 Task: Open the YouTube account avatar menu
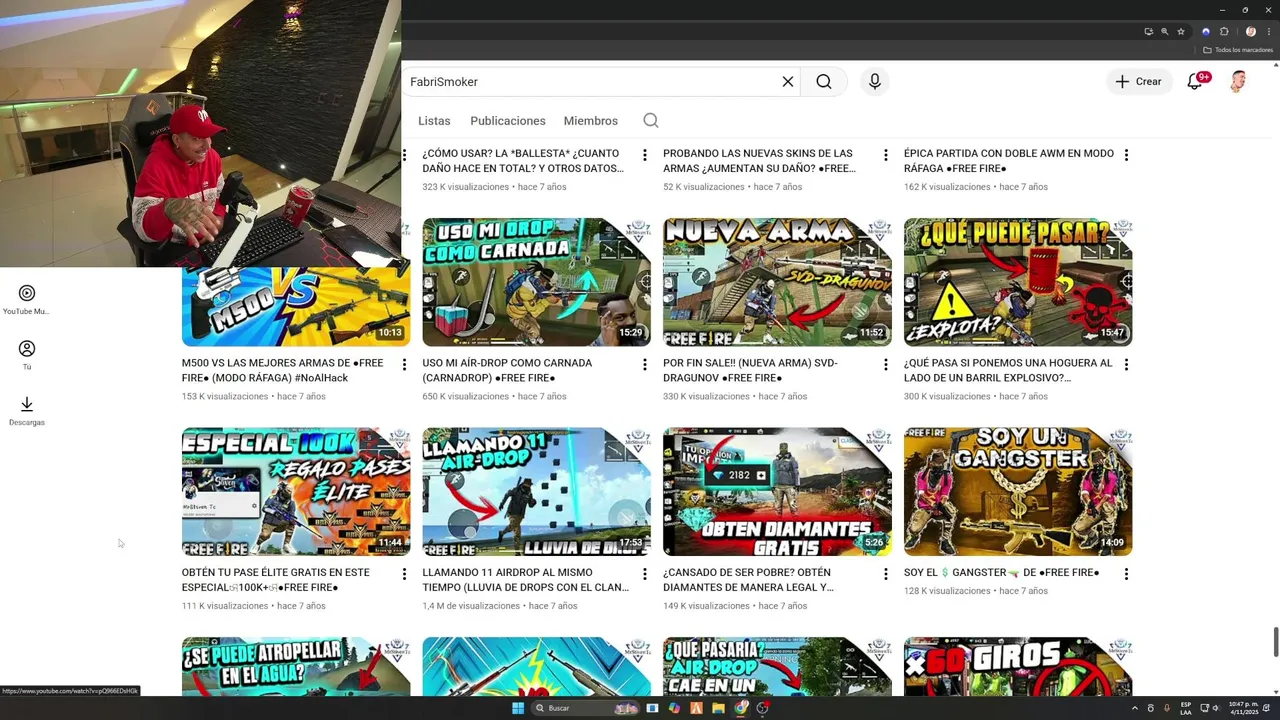(1238, 82)
